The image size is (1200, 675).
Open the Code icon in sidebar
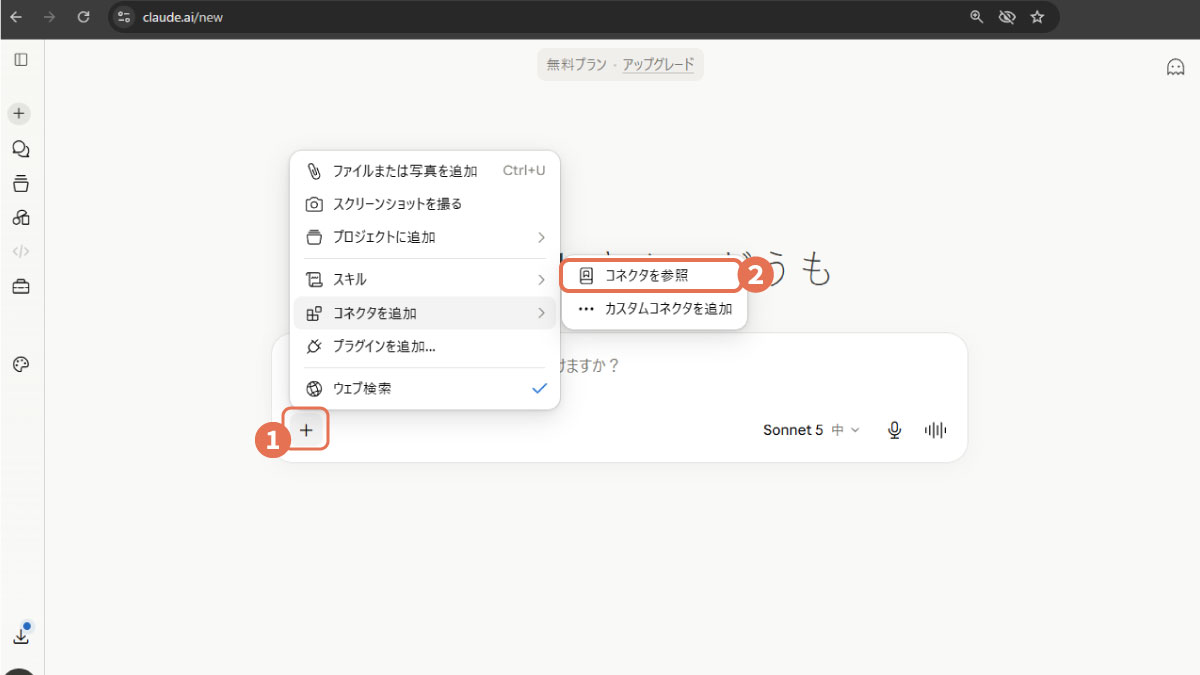click(20, 252)
